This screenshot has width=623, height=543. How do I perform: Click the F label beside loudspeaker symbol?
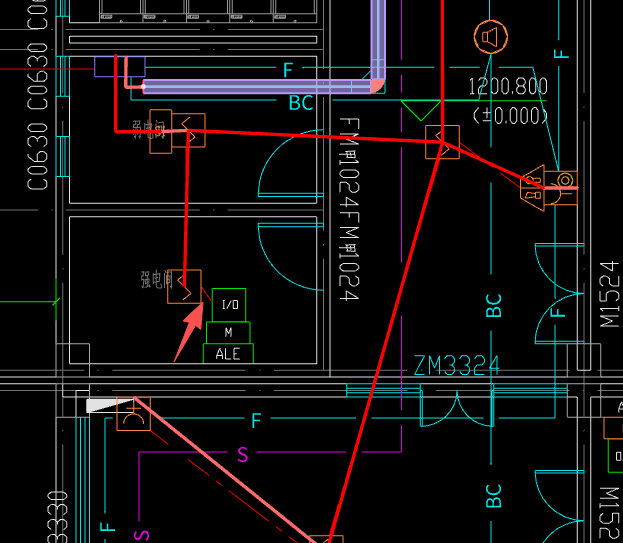point(561,54)
